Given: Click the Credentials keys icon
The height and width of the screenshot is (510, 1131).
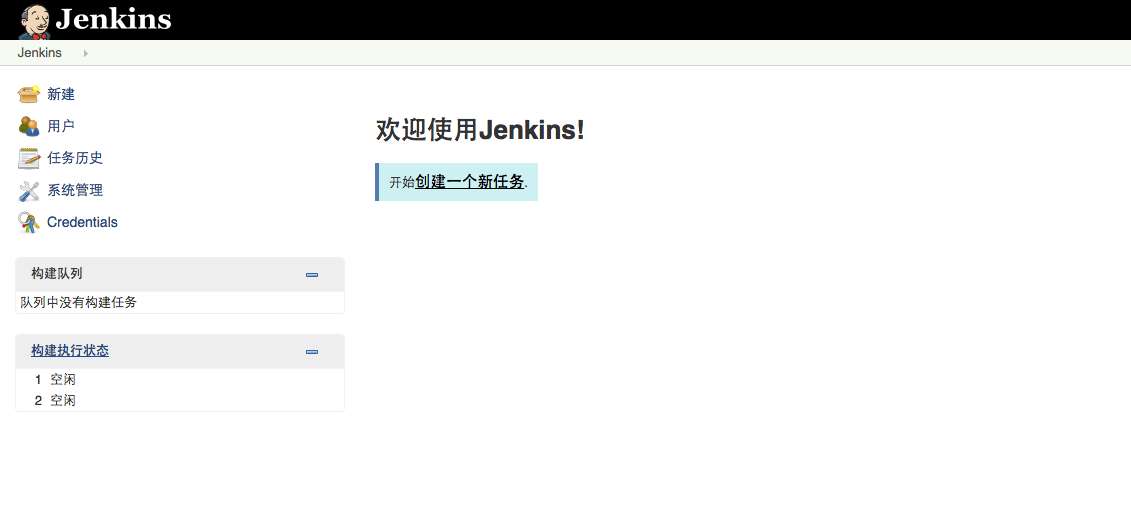Looking at the screenshot, I should point(29,222).
